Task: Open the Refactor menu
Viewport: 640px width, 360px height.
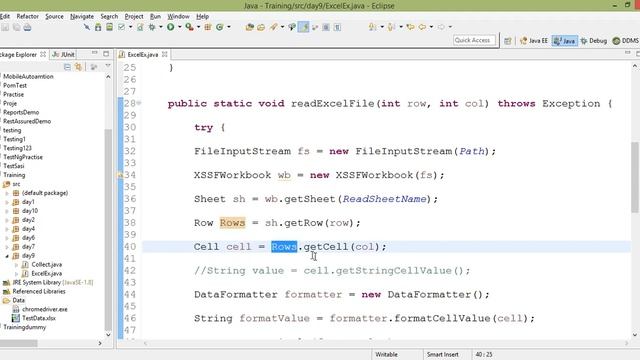Action: pos(27,16)
